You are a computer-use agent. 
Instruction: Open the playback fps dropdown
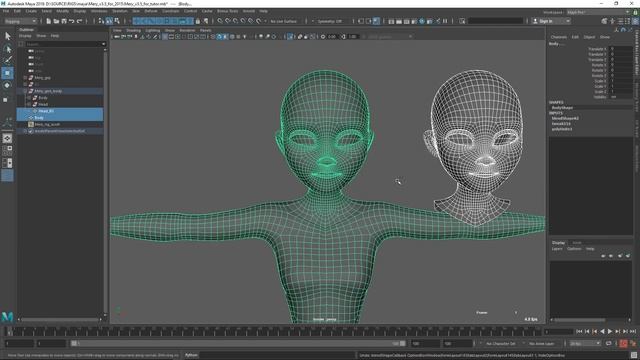(585, 344)
